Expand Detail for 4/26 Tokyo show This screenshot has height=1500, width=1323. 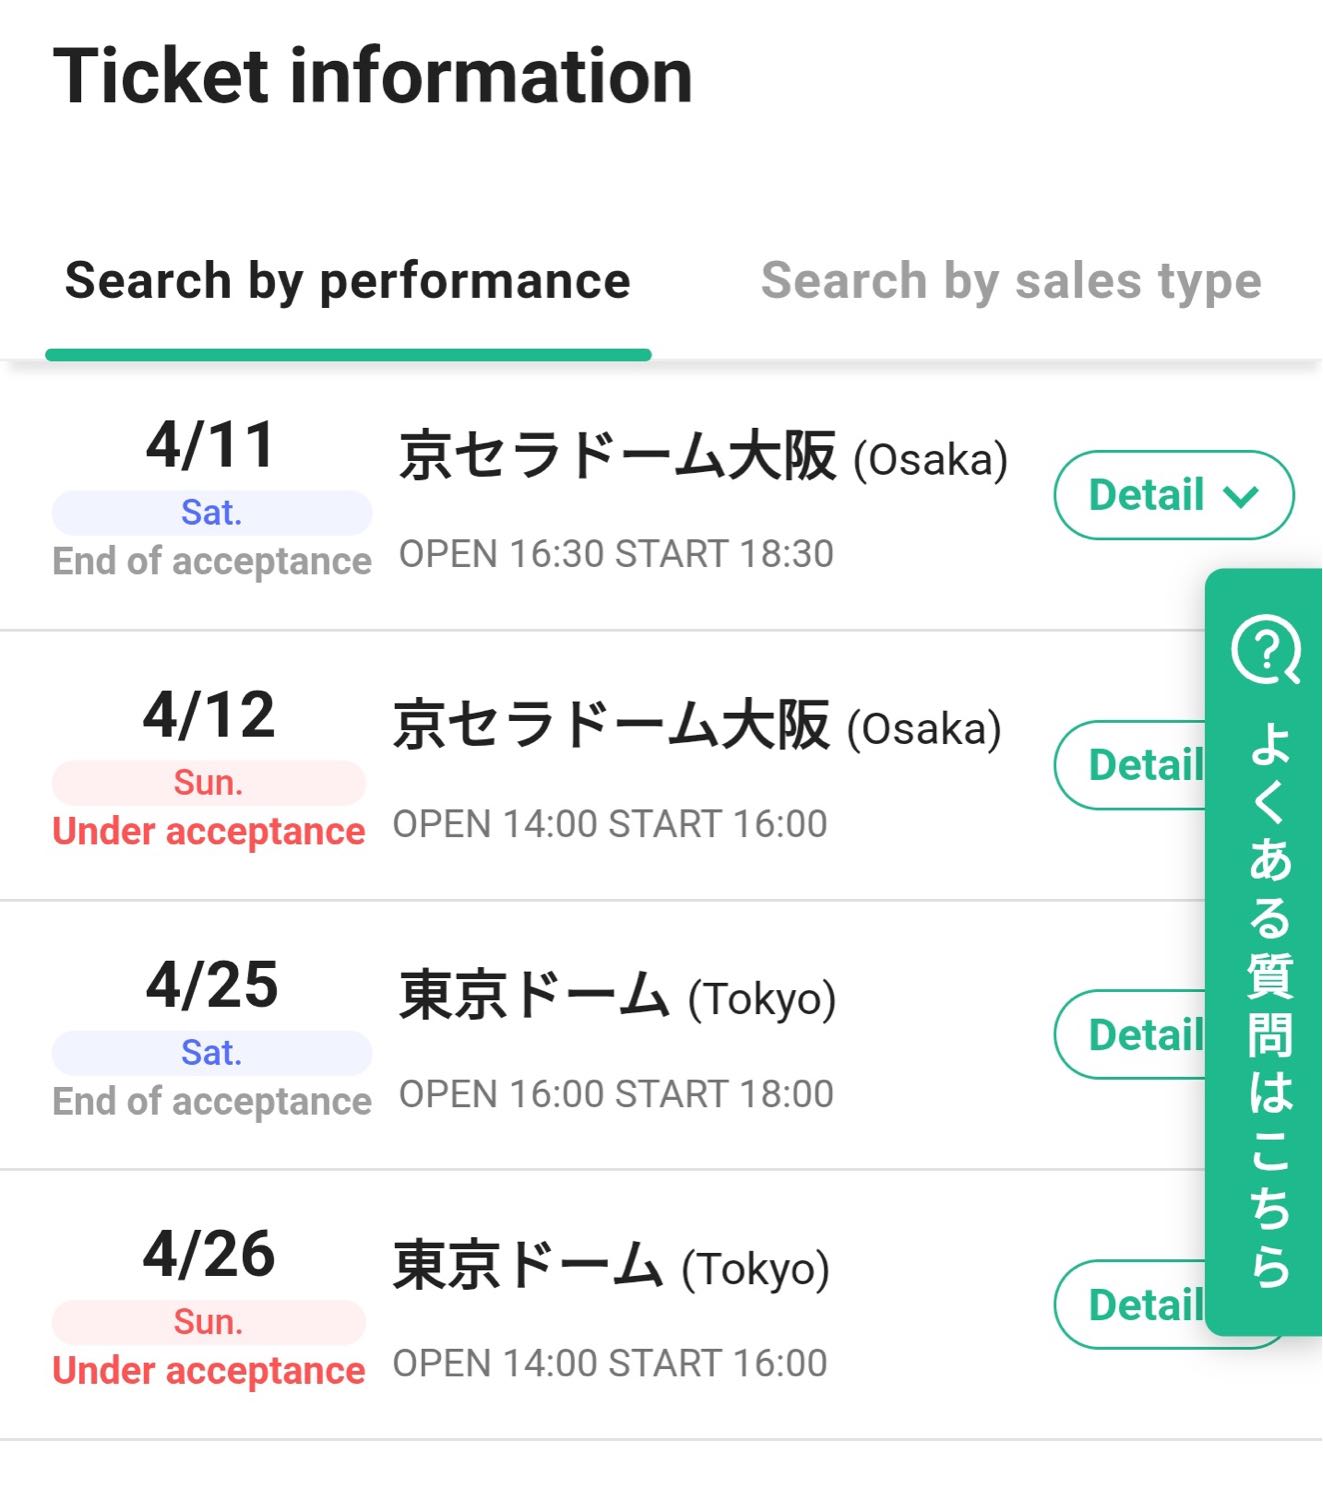pos(1130,1305)
